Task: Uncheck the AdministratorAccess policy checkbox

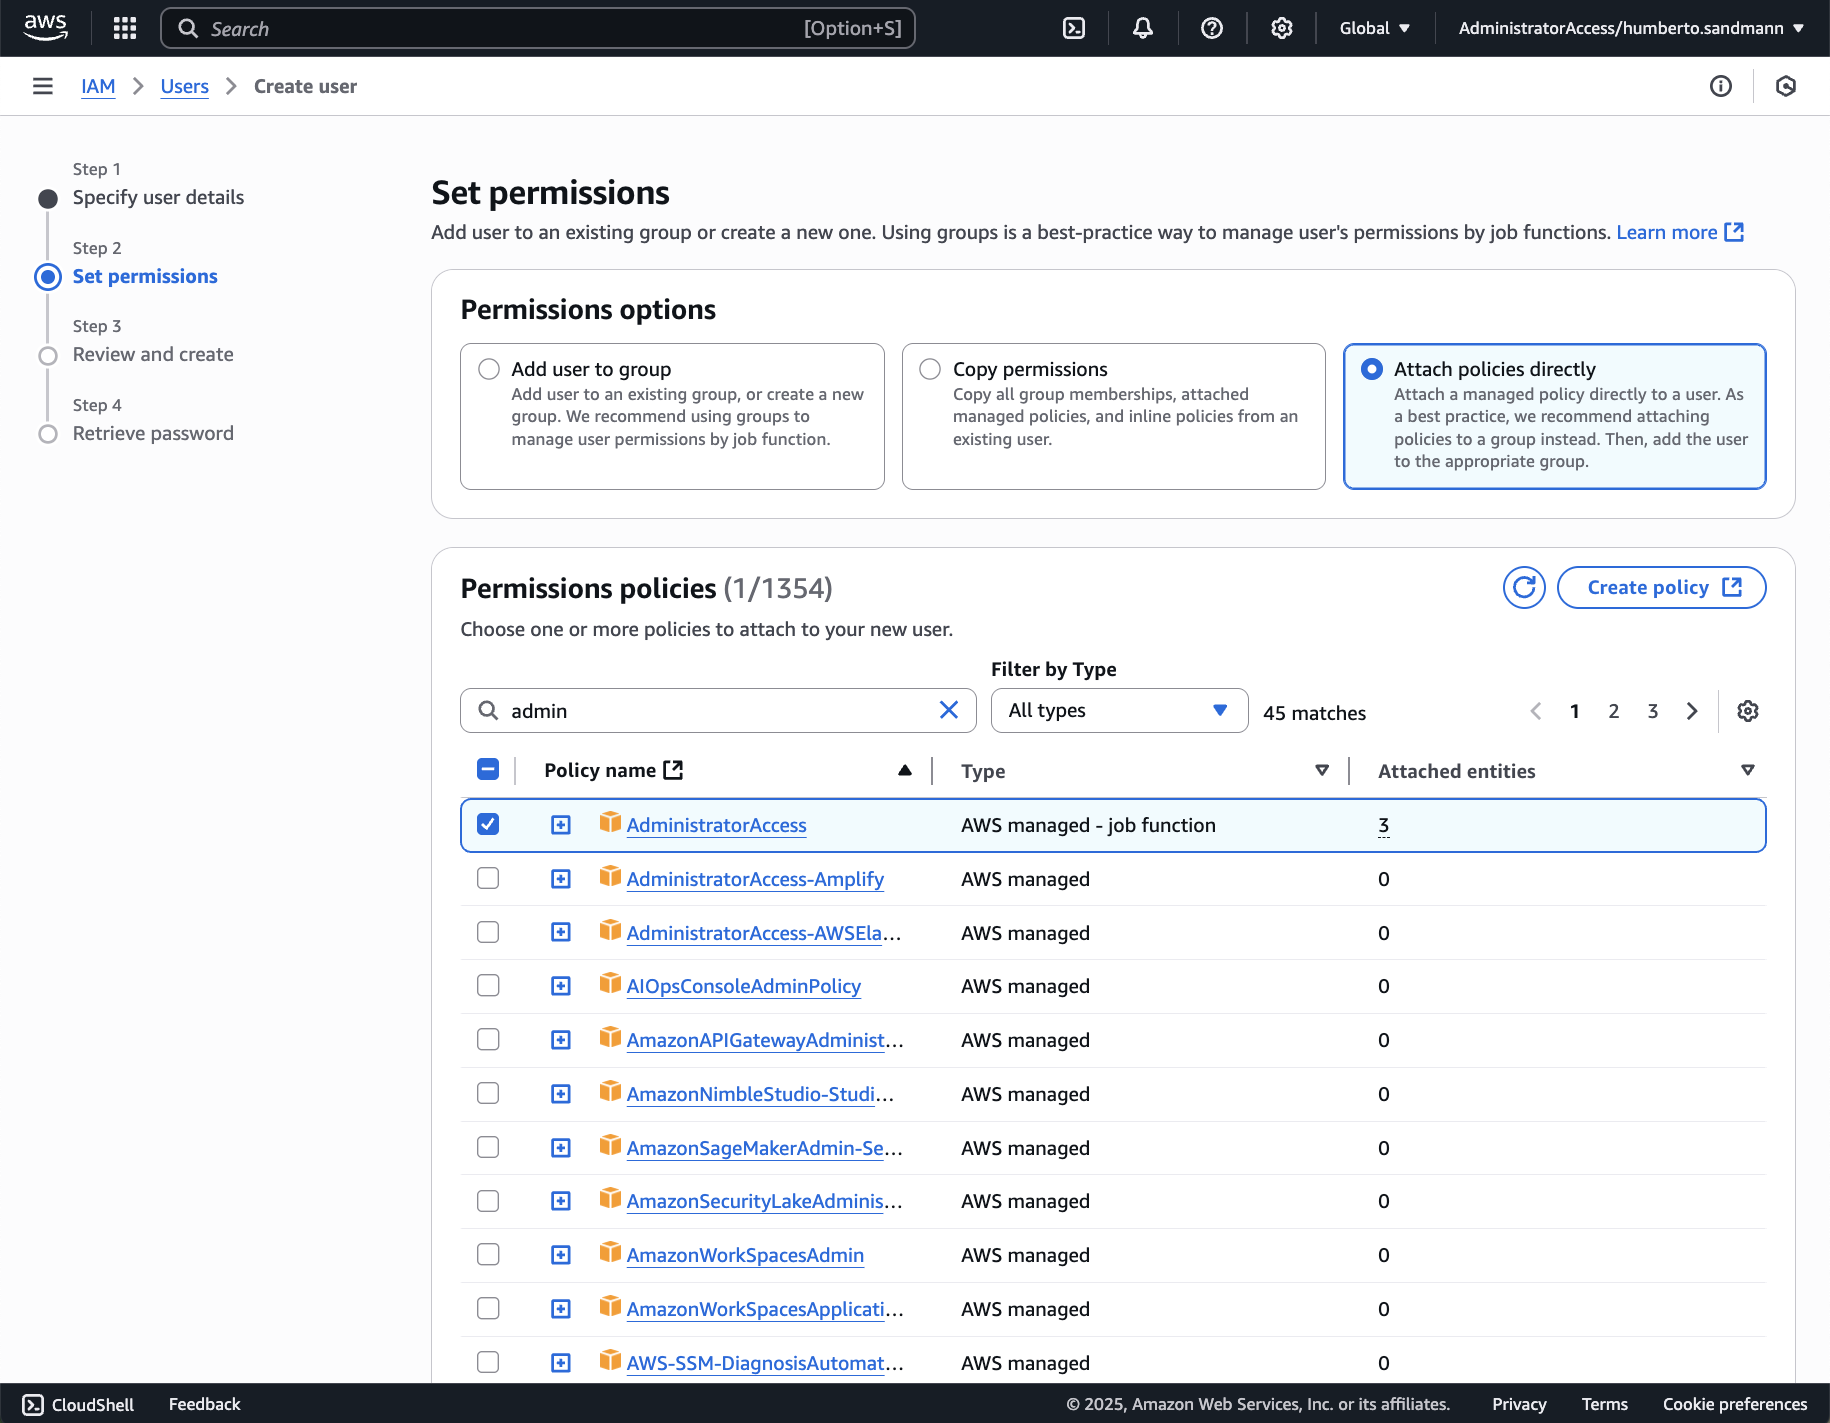Action: pyautogui.click(x=488, y=825)
